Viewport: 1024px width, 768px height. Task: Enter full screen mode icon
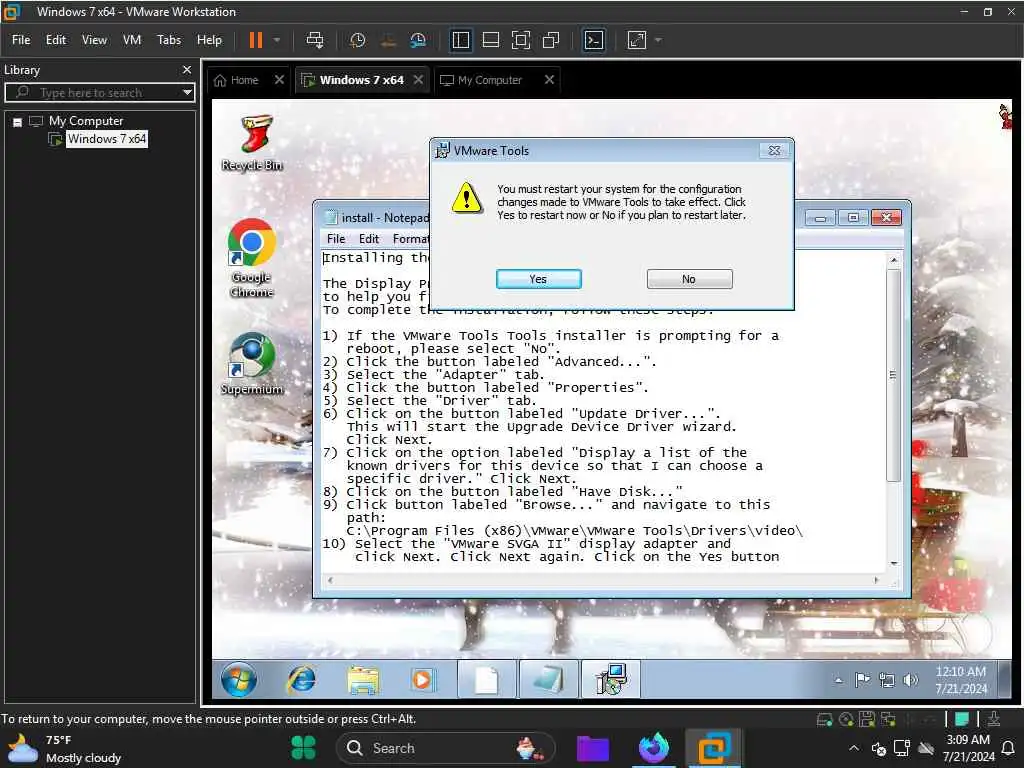pos(520,40)
